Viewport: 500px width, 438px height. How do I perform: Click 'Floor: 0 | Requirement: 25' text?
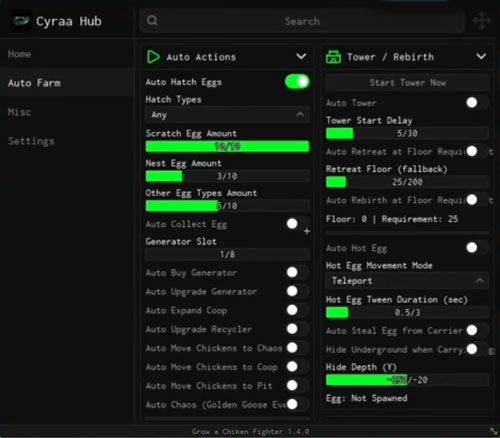pyautogui.click(x=392, y=219)
